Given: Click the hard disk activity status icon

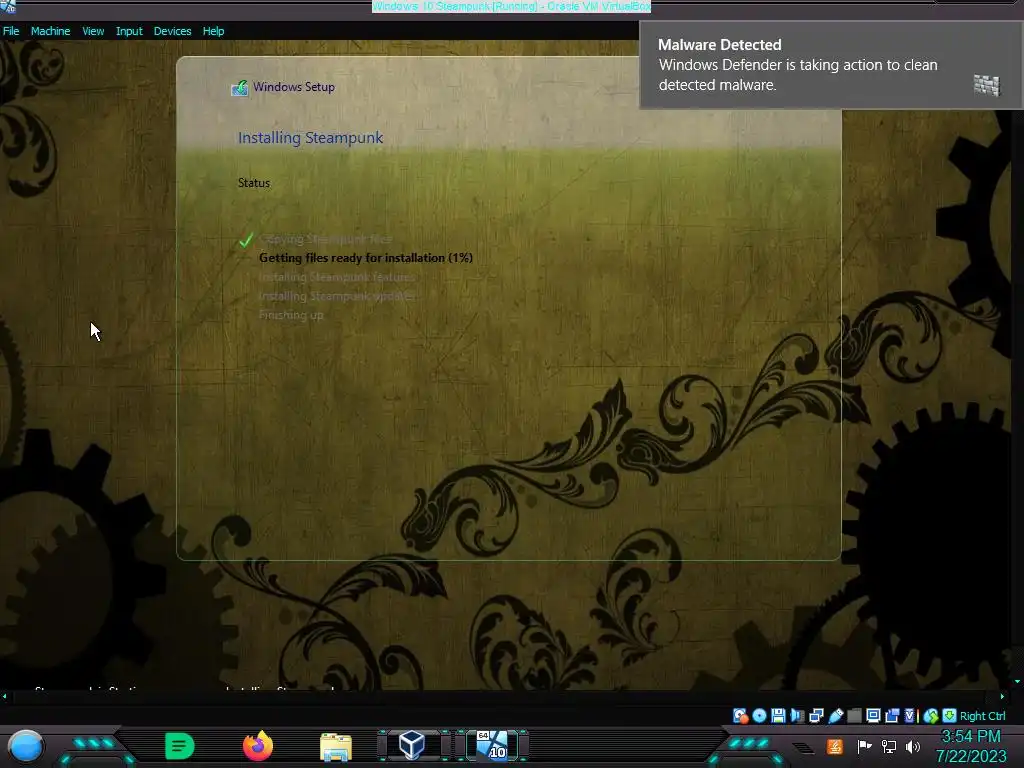Looking at the screenshot, I should click(x=740, y=716).
